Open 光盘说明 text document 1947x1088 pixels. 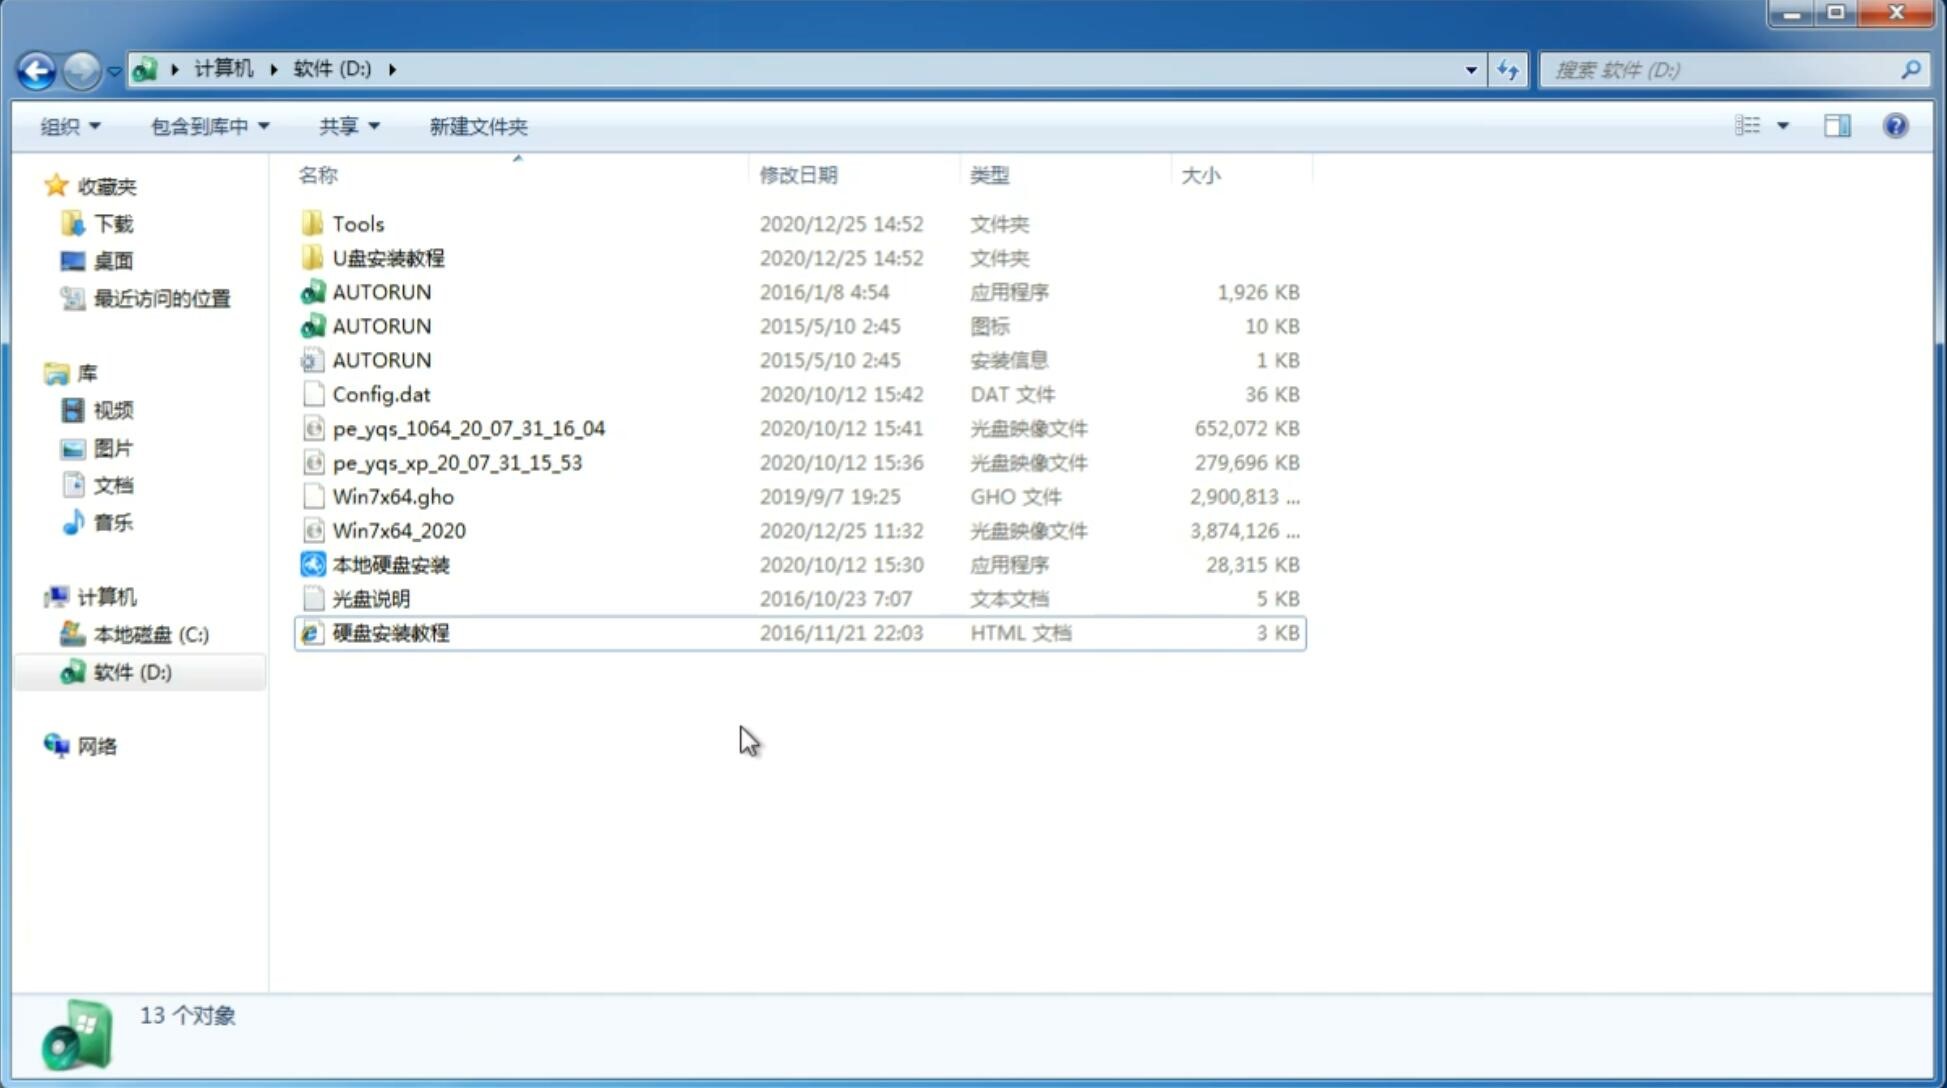coord(370,597)
